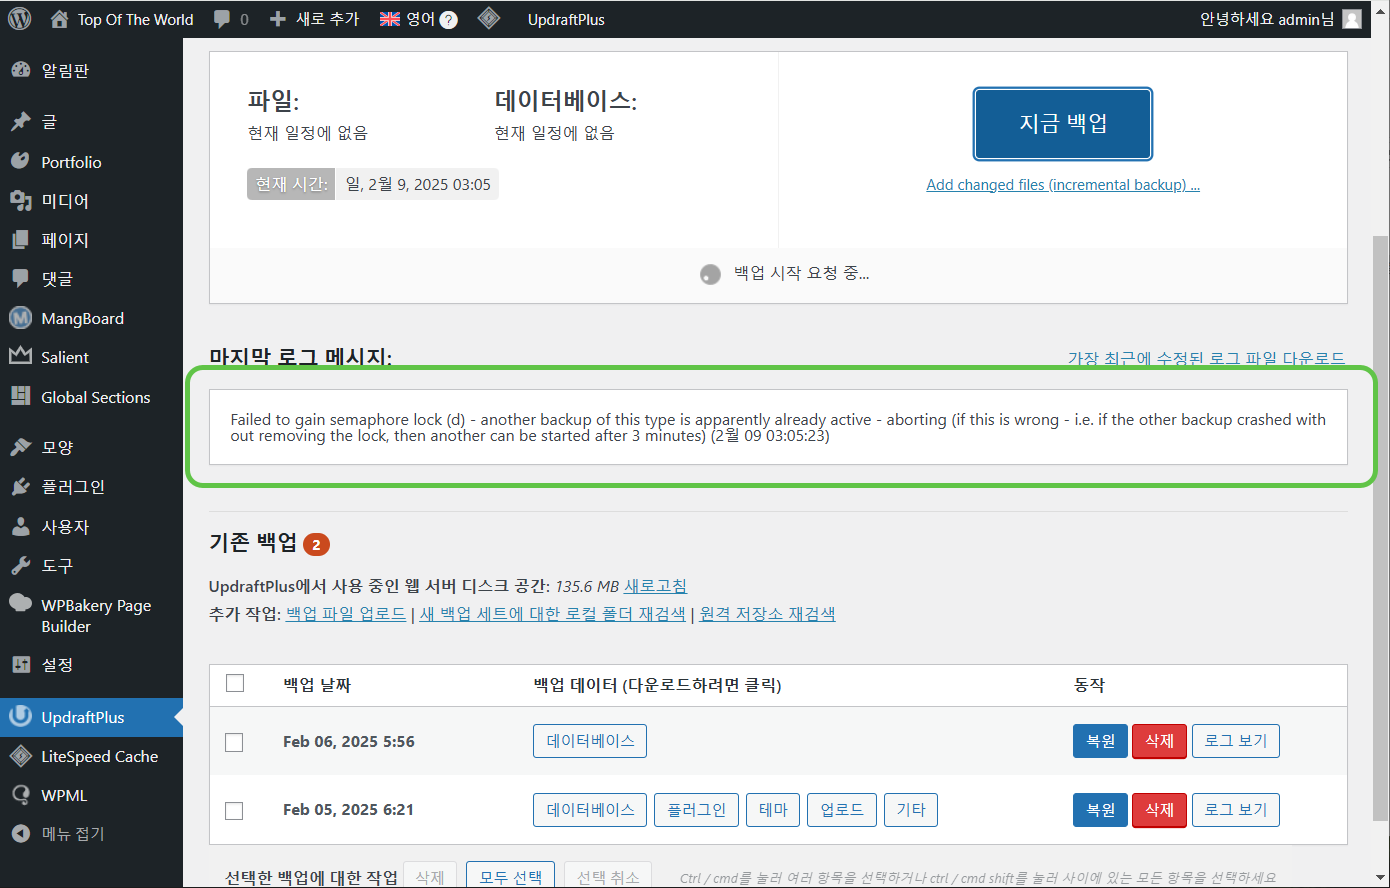This screenshot has height=888, width=1390.
Task: Click 로그 보기 for the Feb 05 backup
Action: tap(1236, 810)
